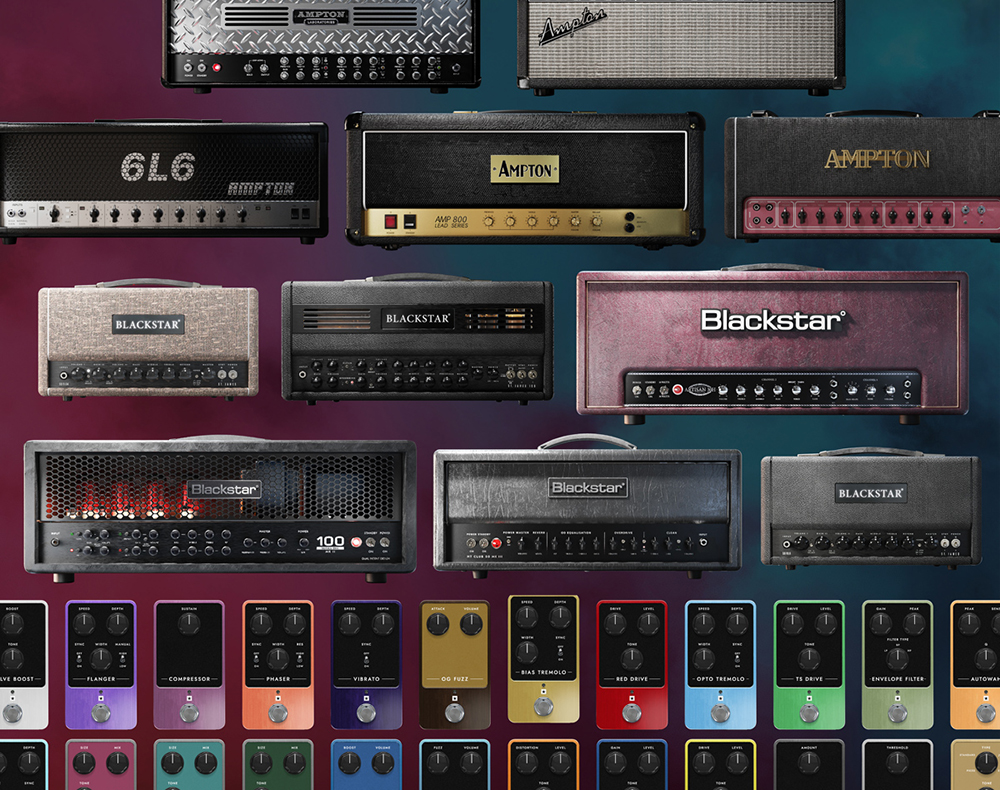Select the green TS Drive pedal
The image size is (1000, 790).
click(x=808, y=665)
